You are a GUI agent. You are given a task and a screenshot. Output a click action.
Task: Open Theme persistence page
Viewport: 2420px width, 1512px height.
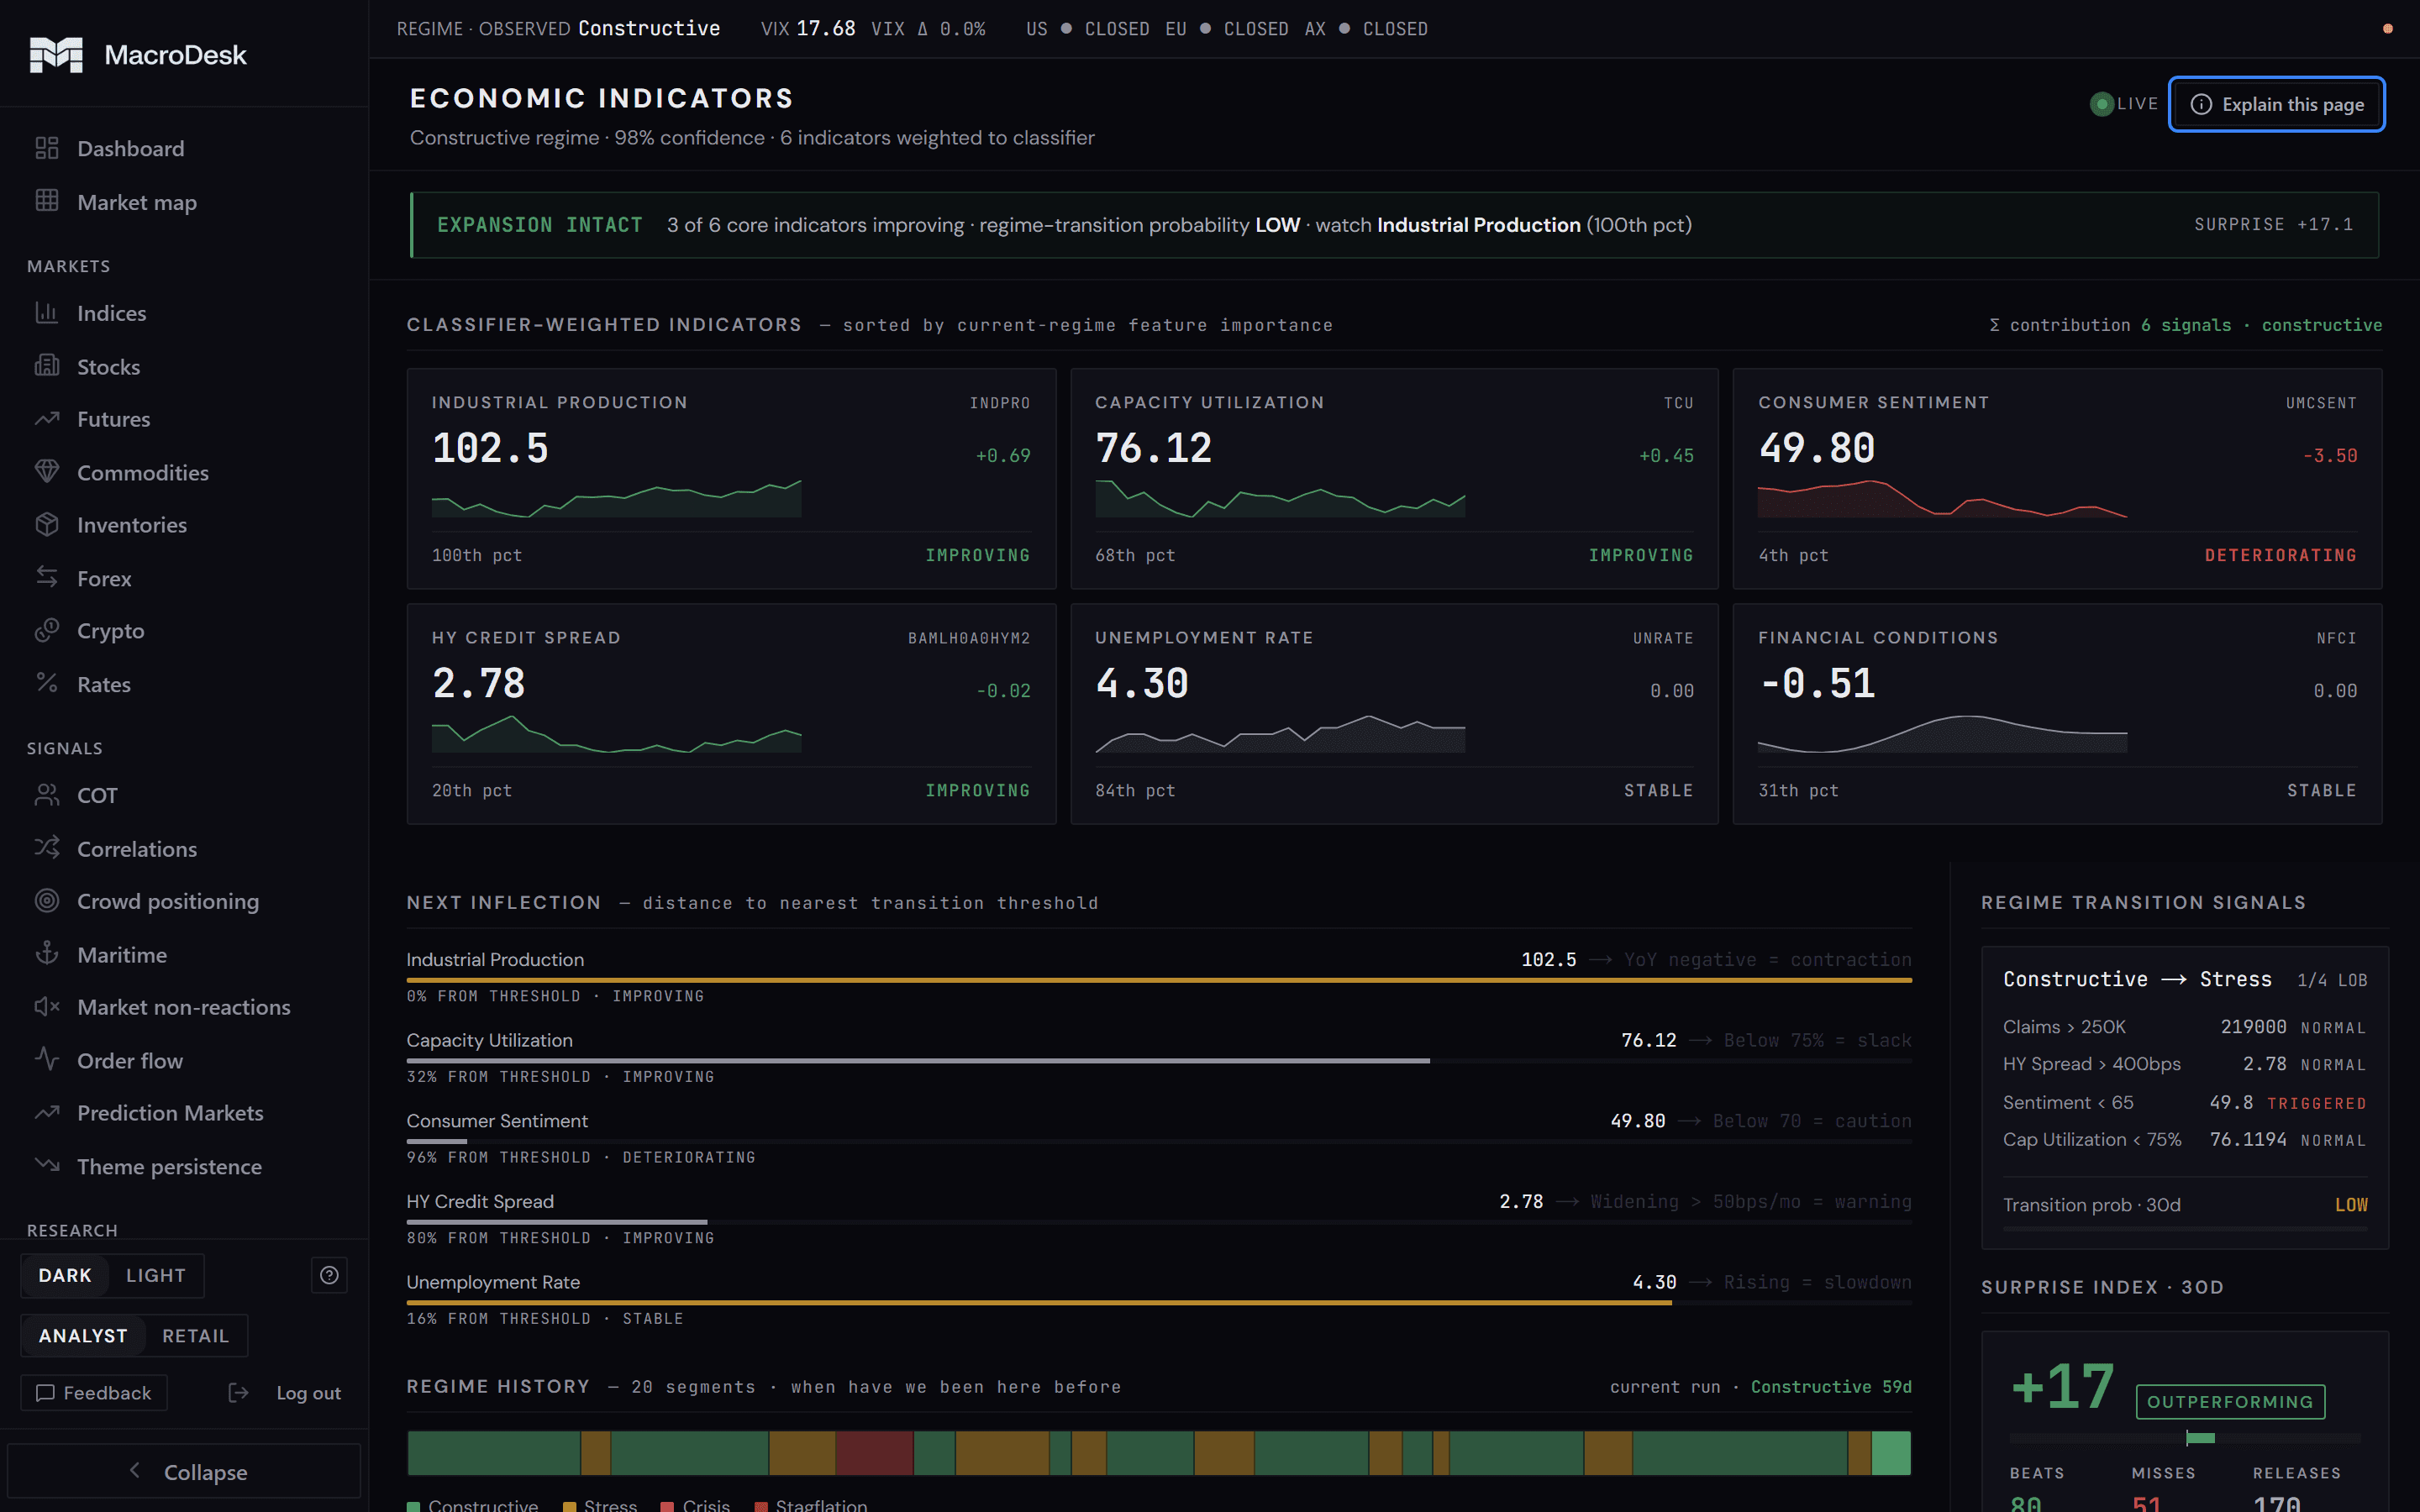(x=170, y=1166)
